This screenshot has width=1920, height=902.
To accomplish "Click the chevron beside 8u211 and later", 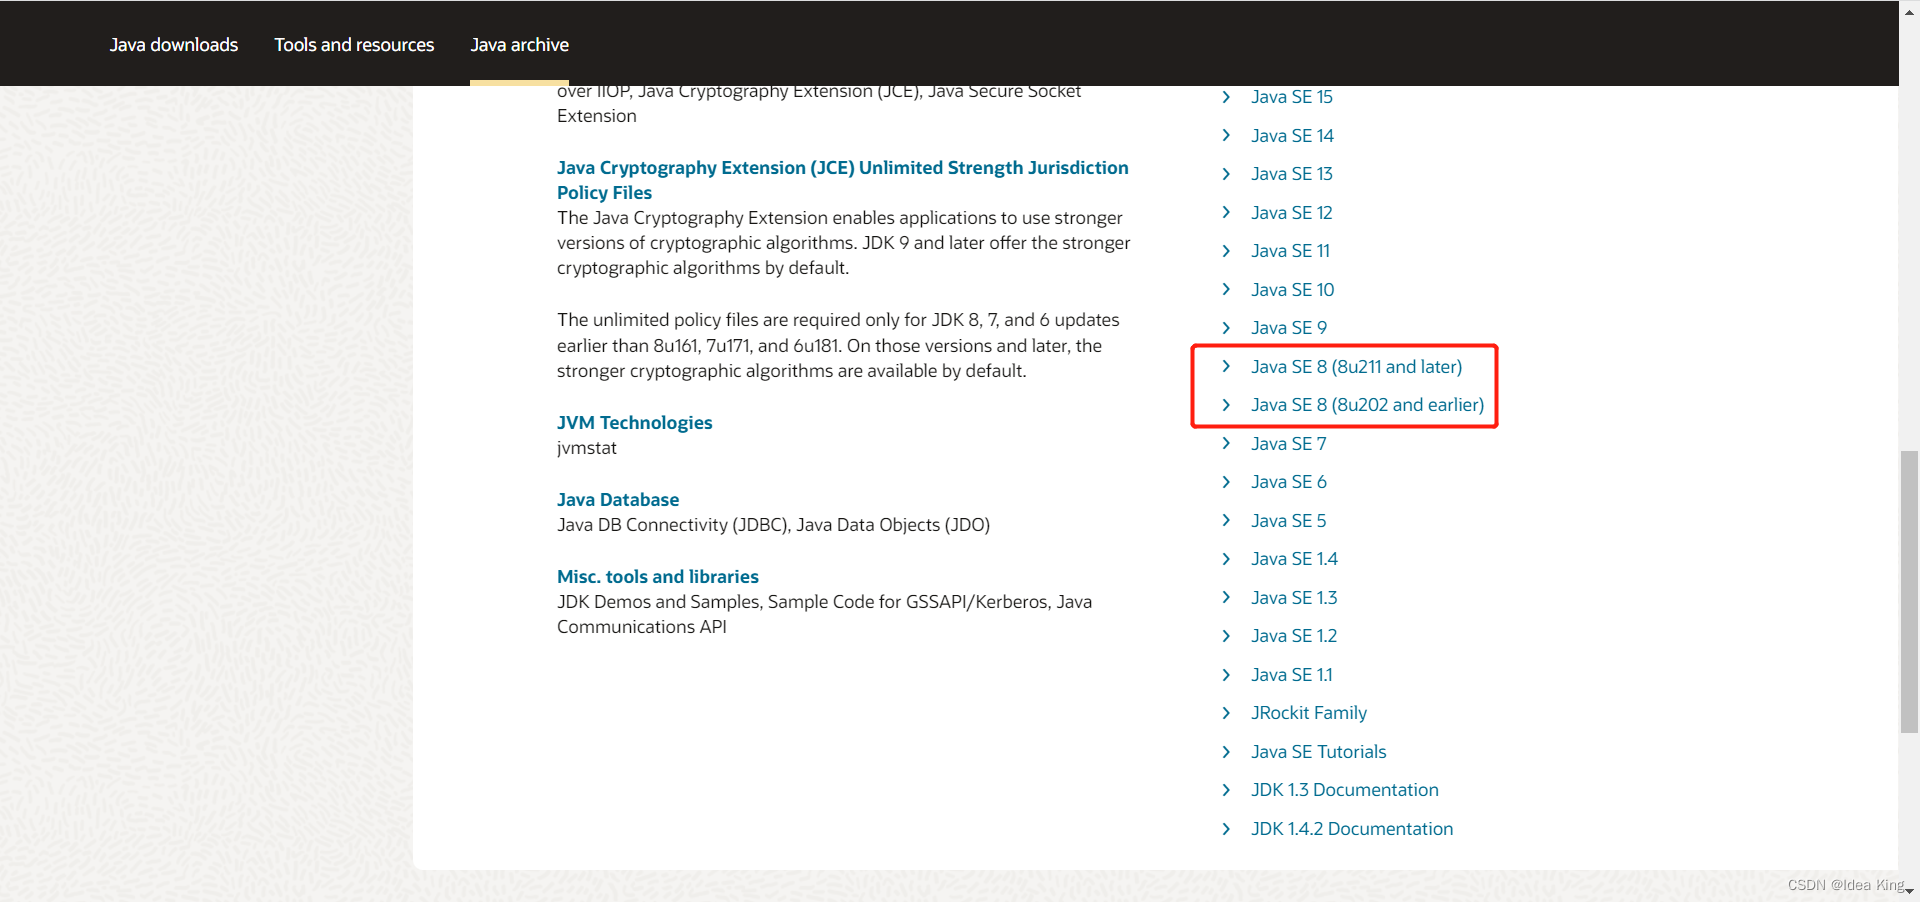I will coord(1226,367).
